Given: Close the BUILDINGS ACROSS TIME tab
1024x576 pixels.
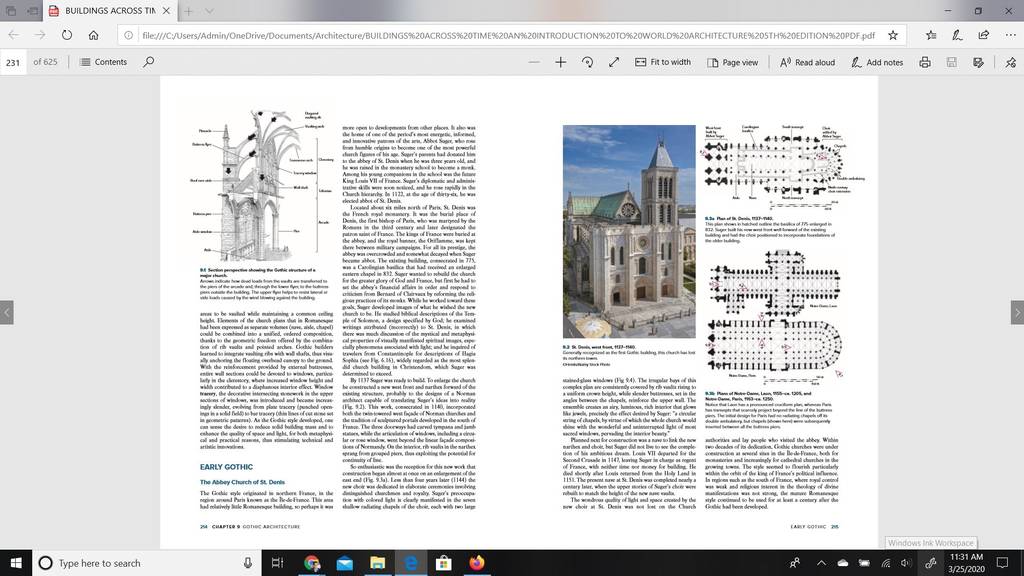Looking at the screenshot, I should click(x=167, y=11).
